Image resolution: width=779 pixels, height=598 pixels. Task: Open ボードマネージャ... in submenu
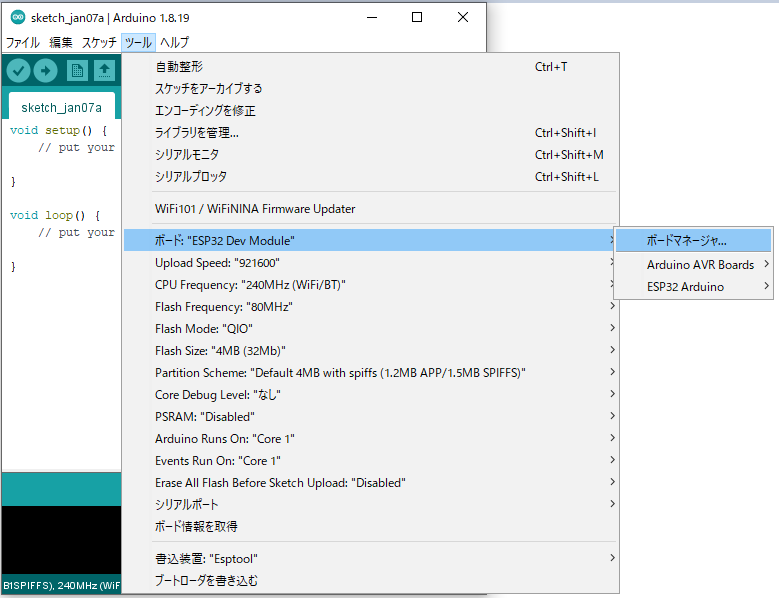[x=694, y=240]
